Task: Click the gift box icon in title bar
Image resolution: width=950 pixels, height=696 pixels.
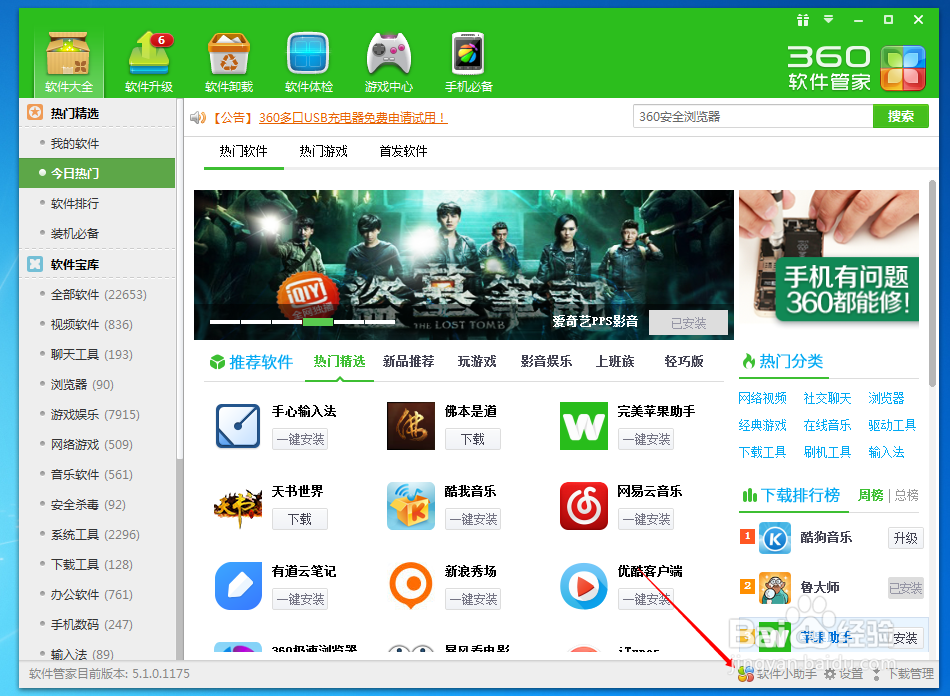Action: (803, 20)
